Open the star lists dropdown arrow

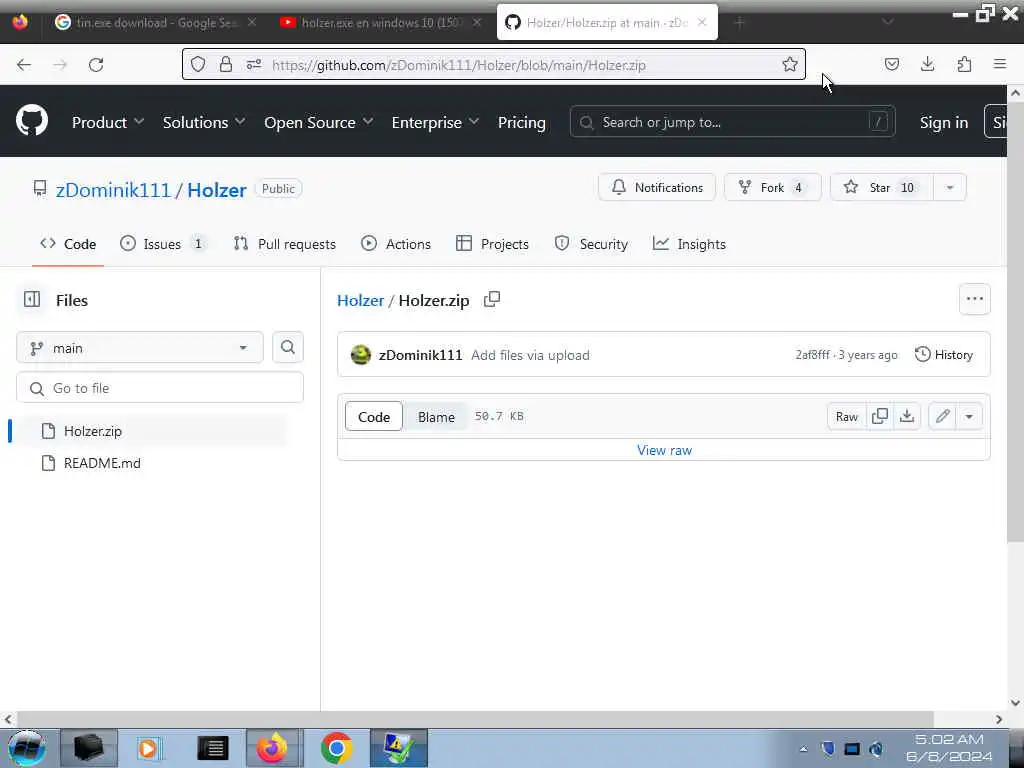pyautogui.click(x=950, y=187)
